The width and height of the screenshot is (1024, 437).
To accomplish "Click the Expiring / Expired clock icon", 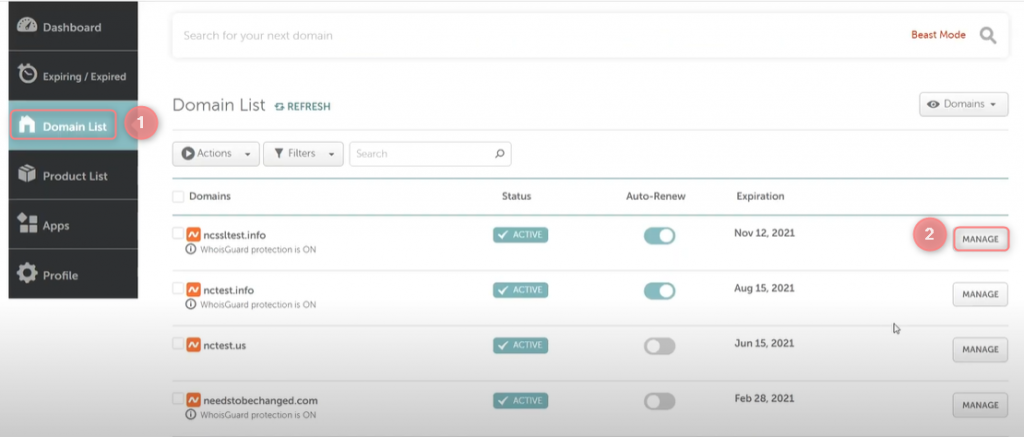I will 27,74.
